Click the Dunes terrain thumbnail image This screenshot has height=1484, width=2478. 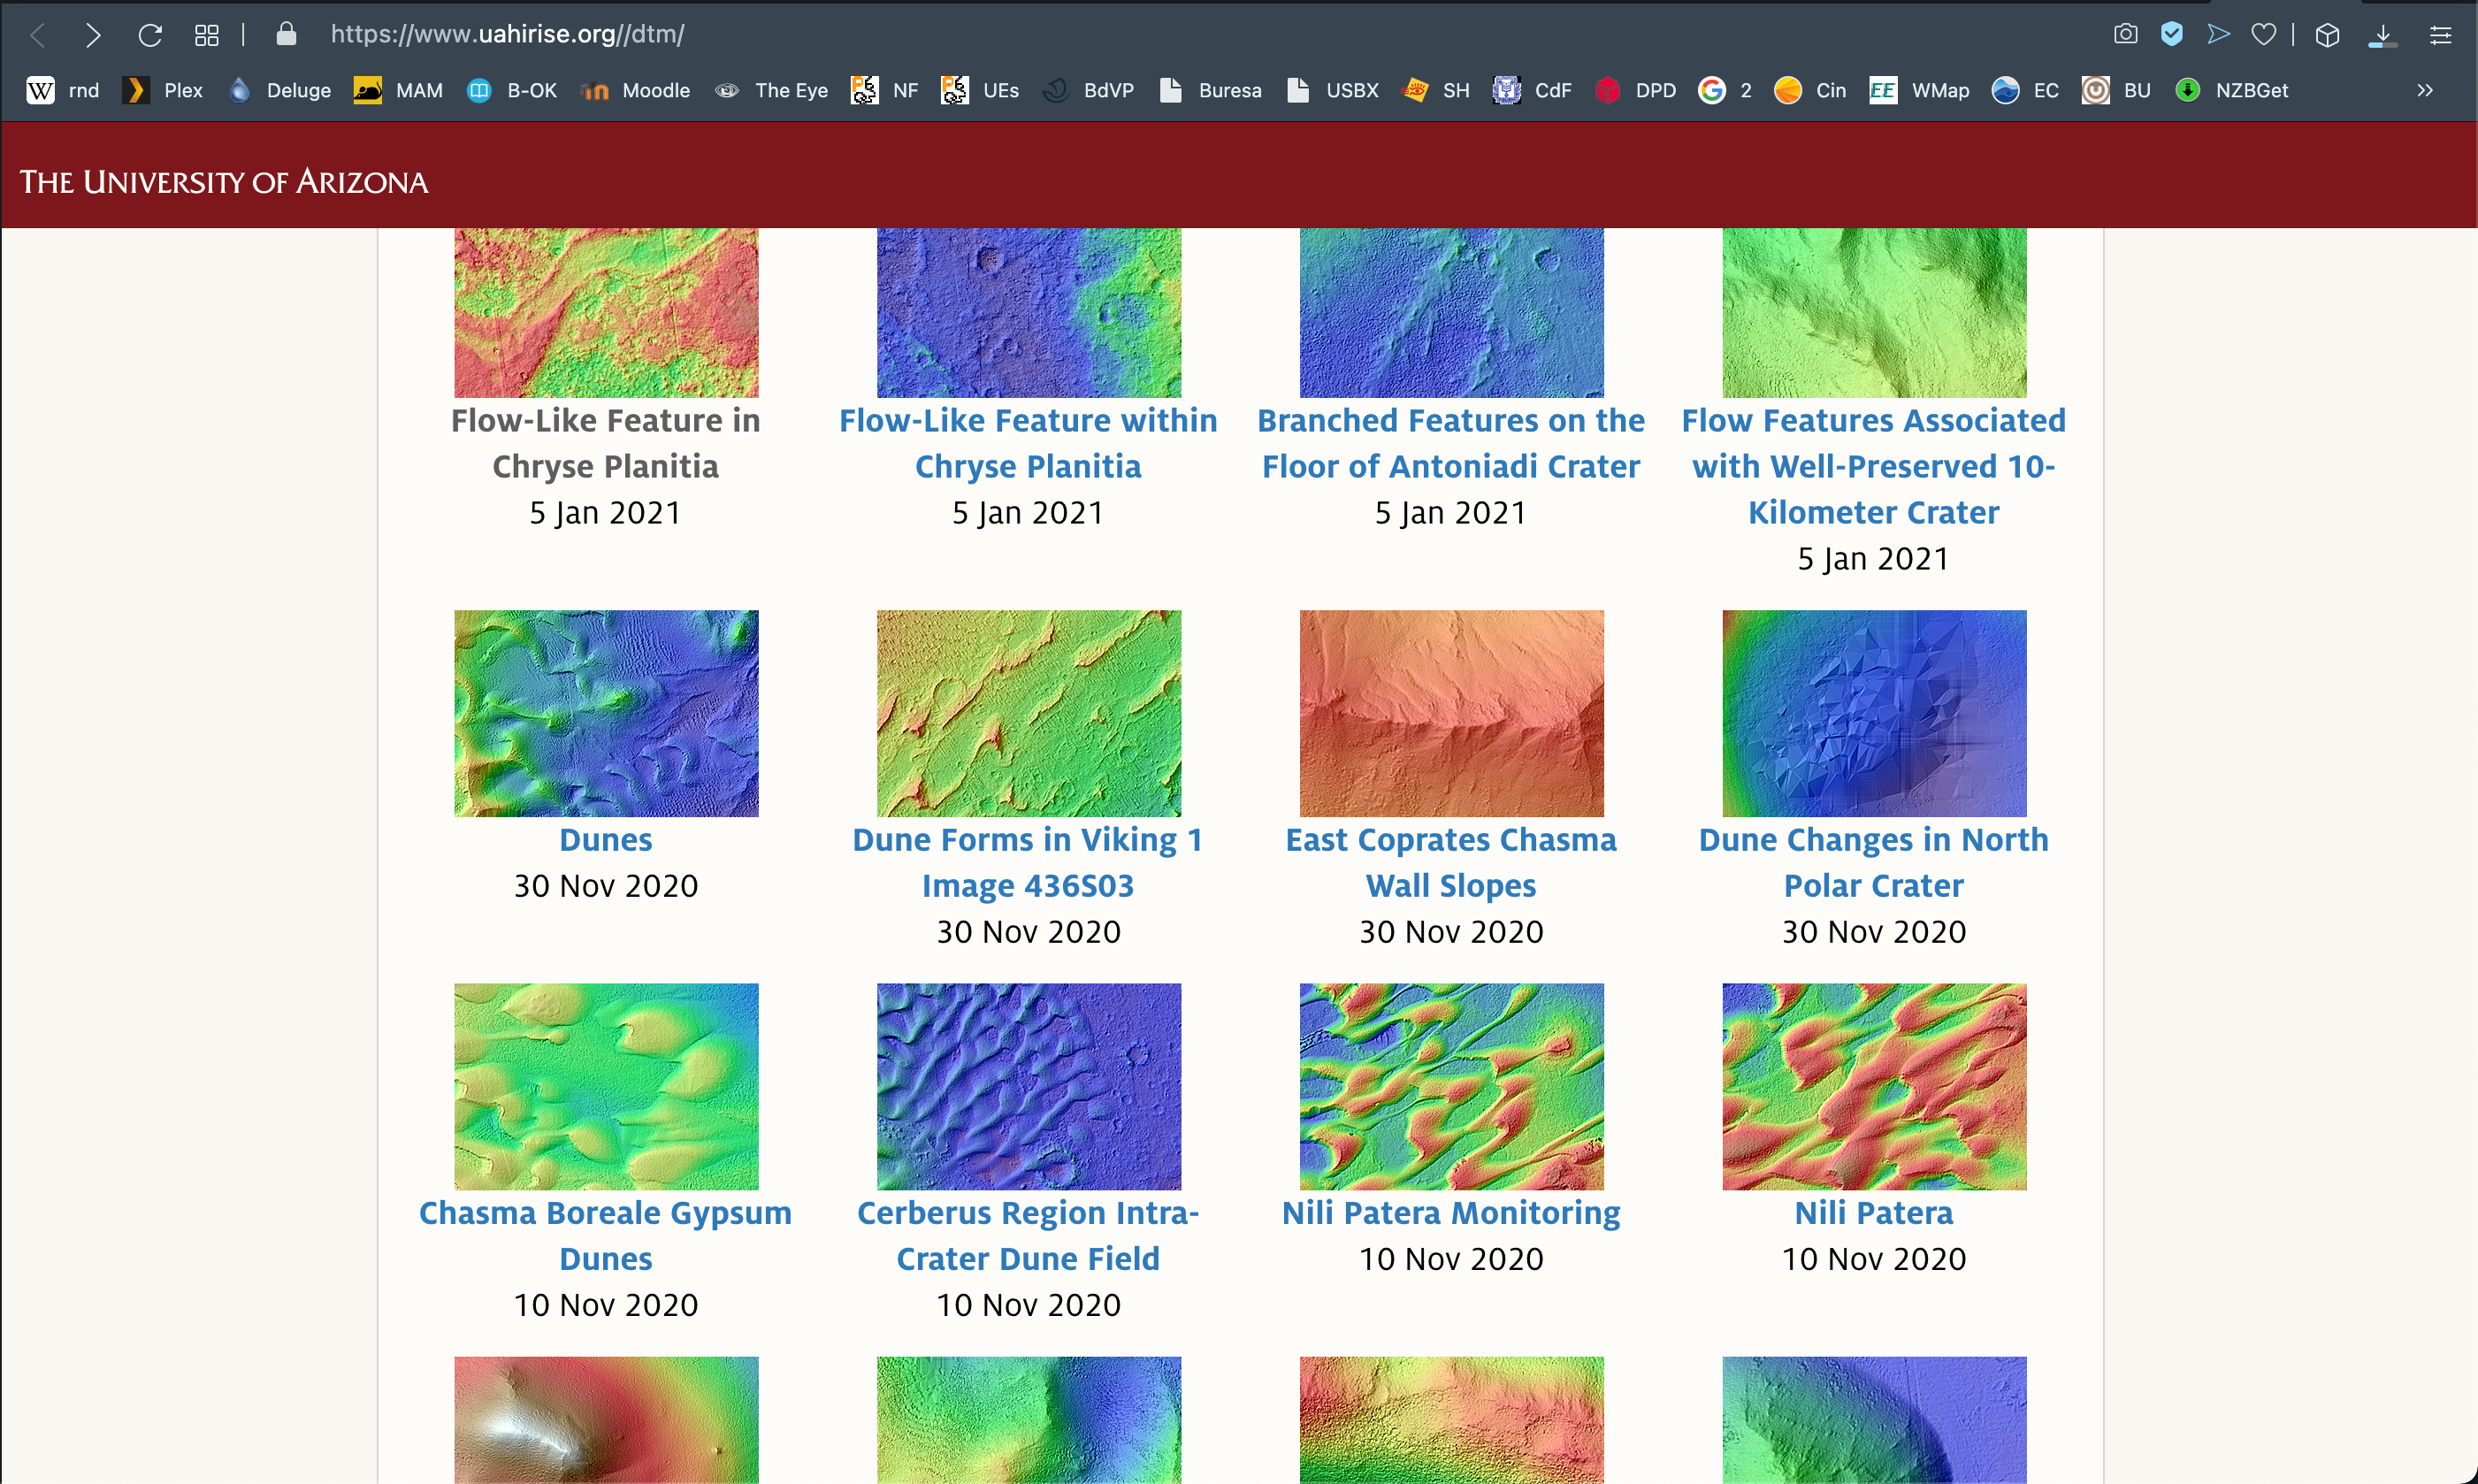coord(606,713)
